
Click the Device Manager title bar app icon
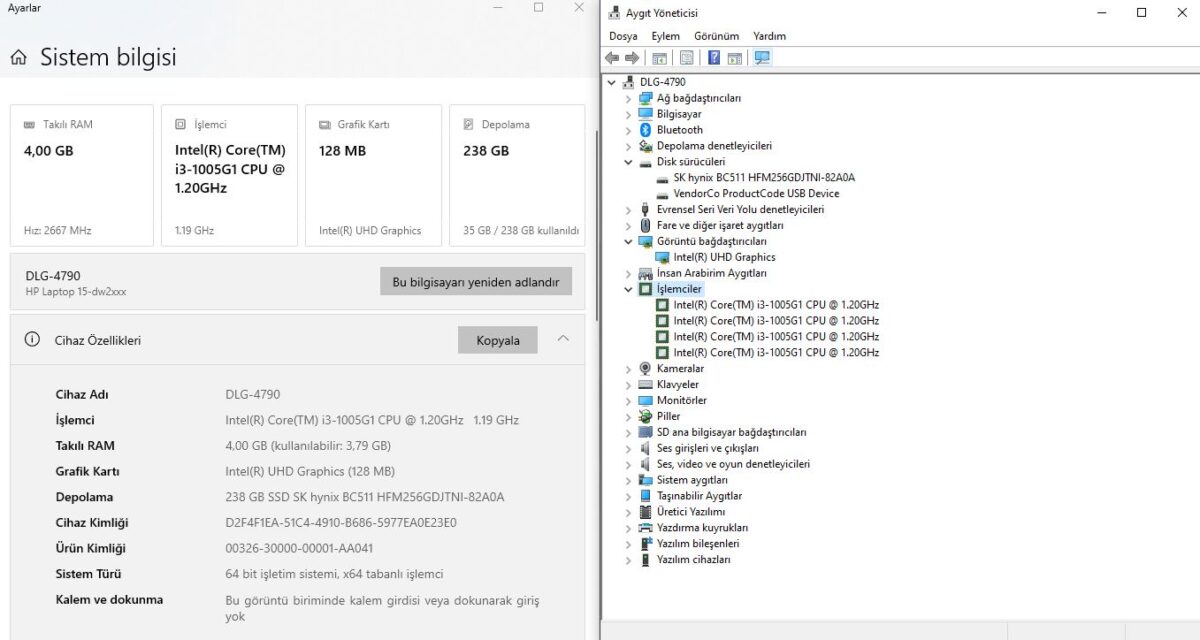[615, 13]
